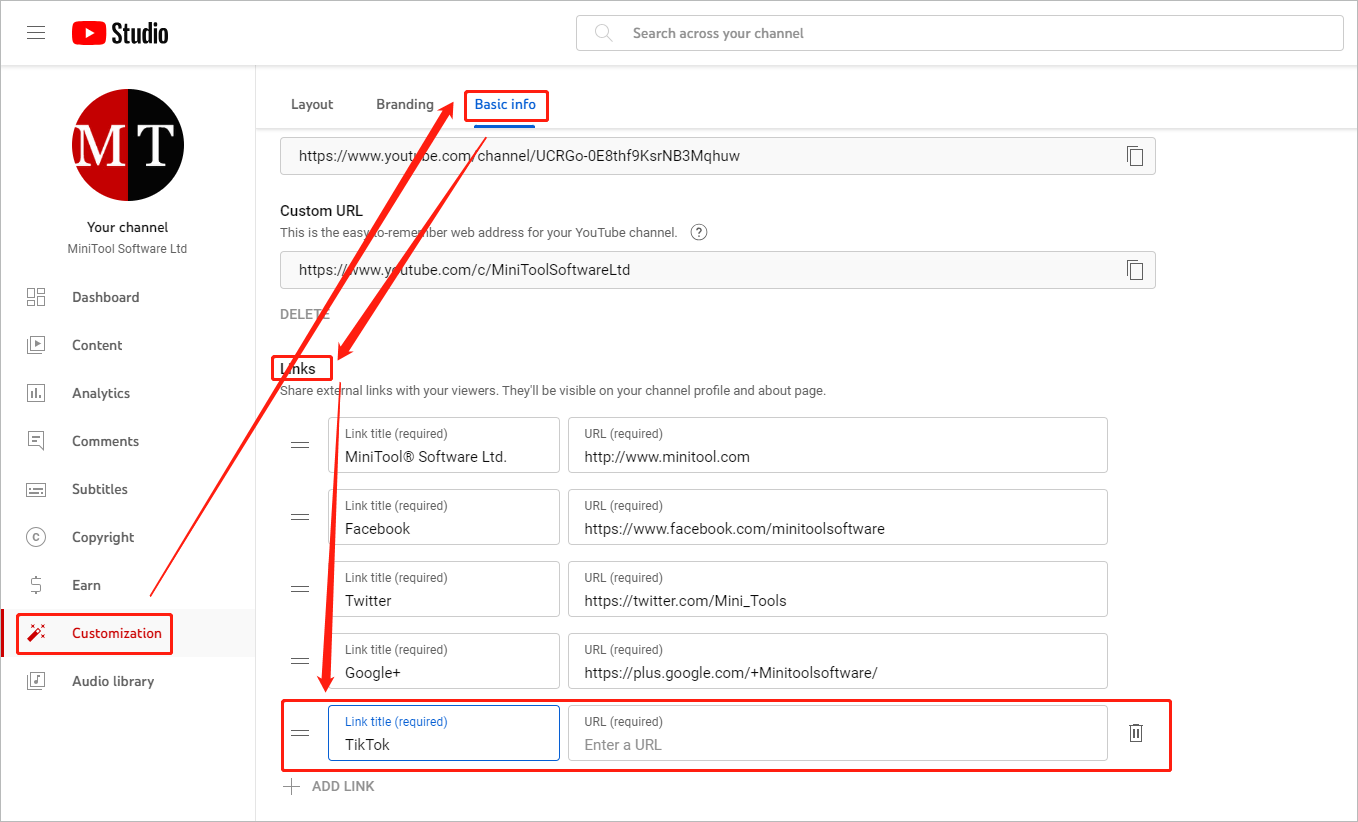Image resolution: width=1358 pixels, height=822 pixels.
Task: Click the search magnifier icon
Action: 603,33
